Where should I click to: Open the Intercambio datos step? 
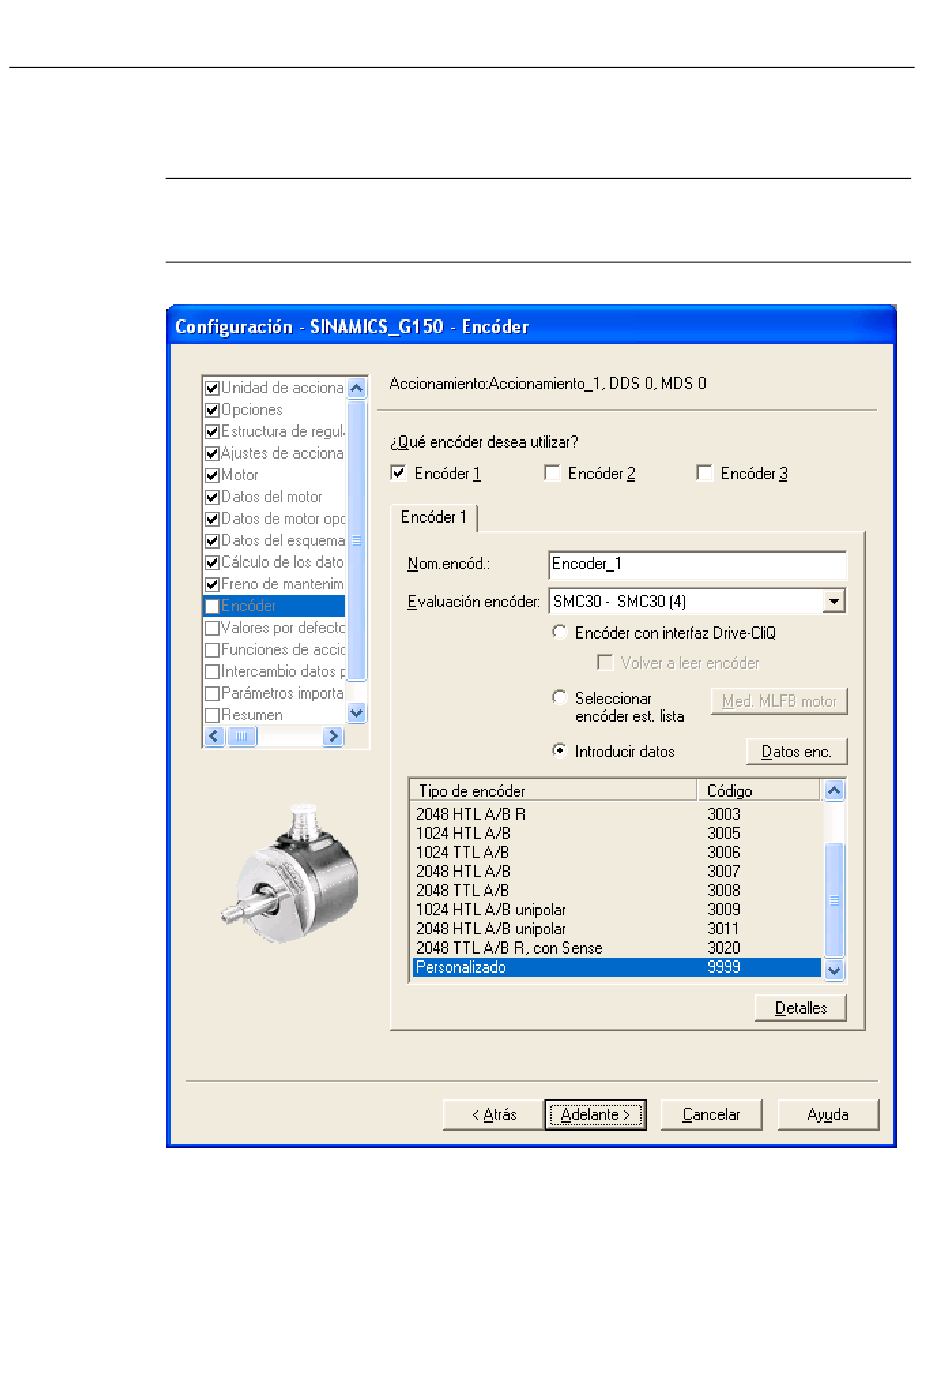(x=275, y=671)
